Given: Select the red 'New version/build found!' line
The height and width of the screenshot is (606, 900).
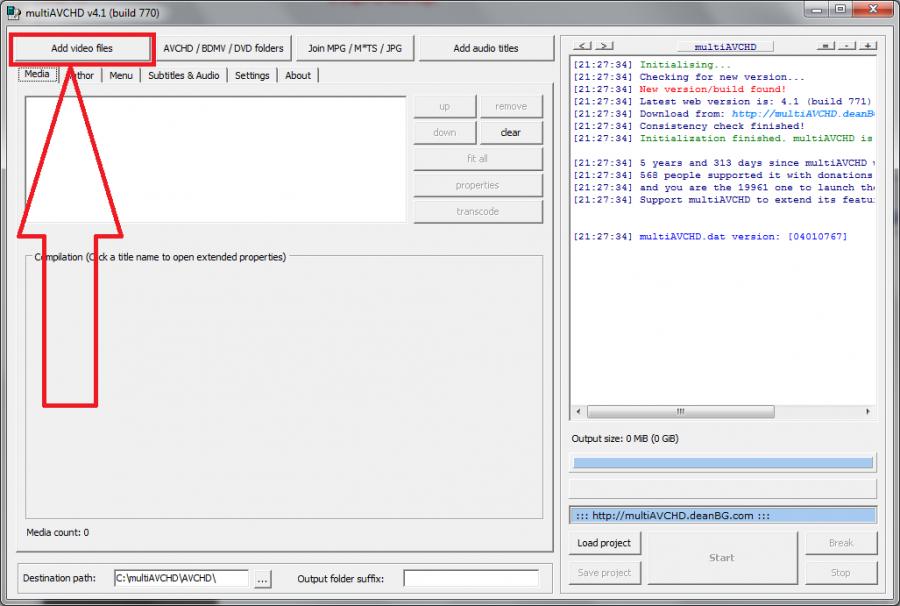Looking at the screenshot, I should pyautogui.click(x=680, y=89).
